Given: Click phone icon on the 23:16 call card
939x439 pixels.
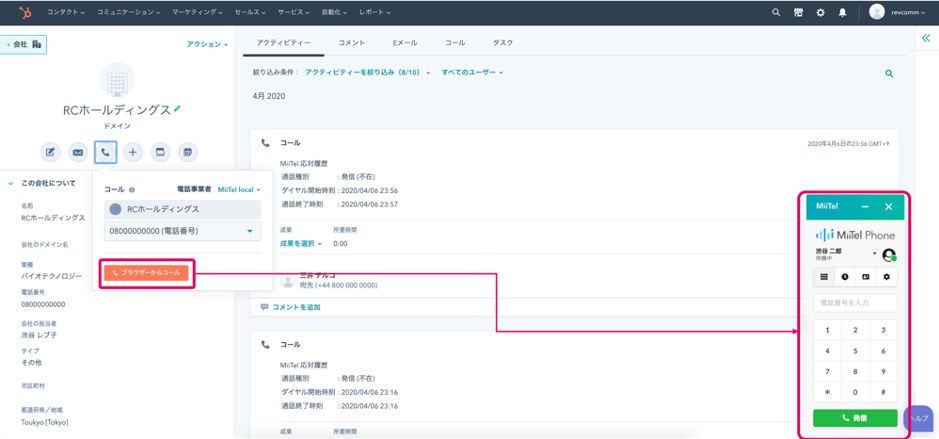Looking at the screenshot, I should 265,345.
